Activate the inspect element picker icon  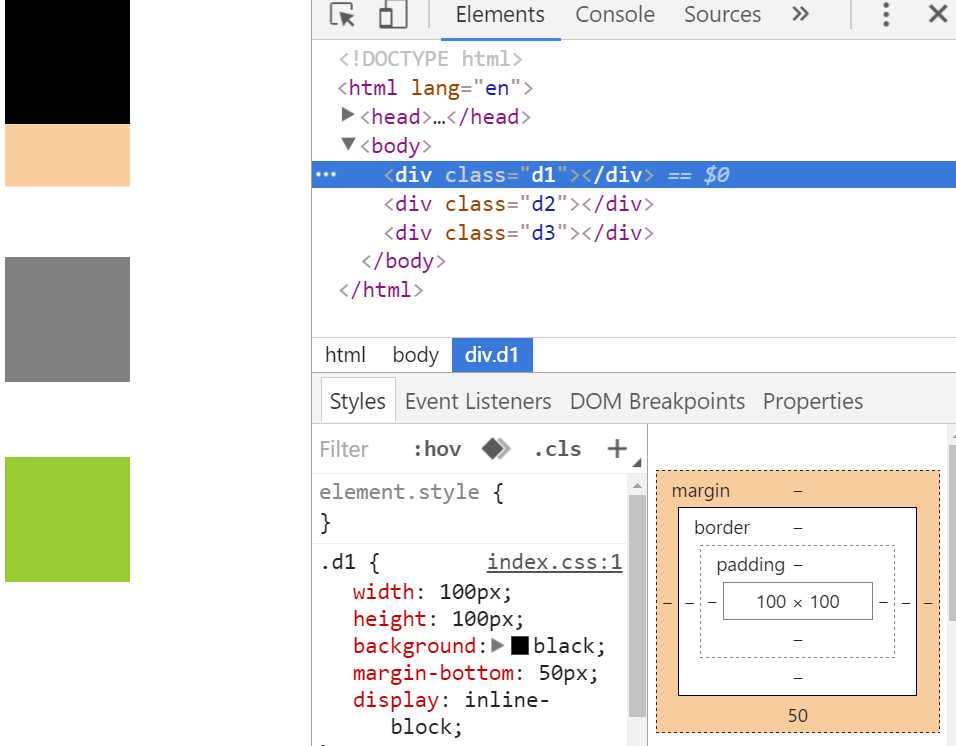coord(342,15)
